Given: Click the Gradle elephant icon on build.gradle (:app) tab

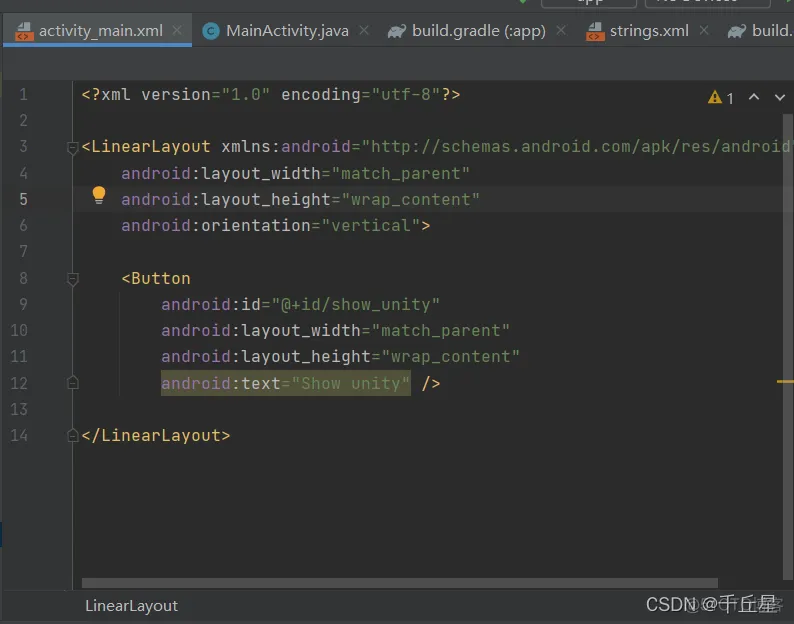Looking at the screenshot, I should coord(396,31).
